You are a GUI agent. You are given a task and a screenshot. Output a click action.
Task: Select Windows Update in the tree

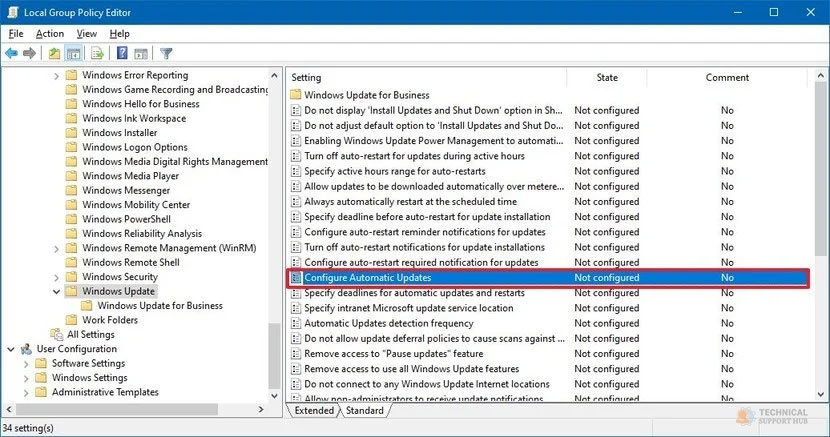pyautogui.click(x=119, y=291)
